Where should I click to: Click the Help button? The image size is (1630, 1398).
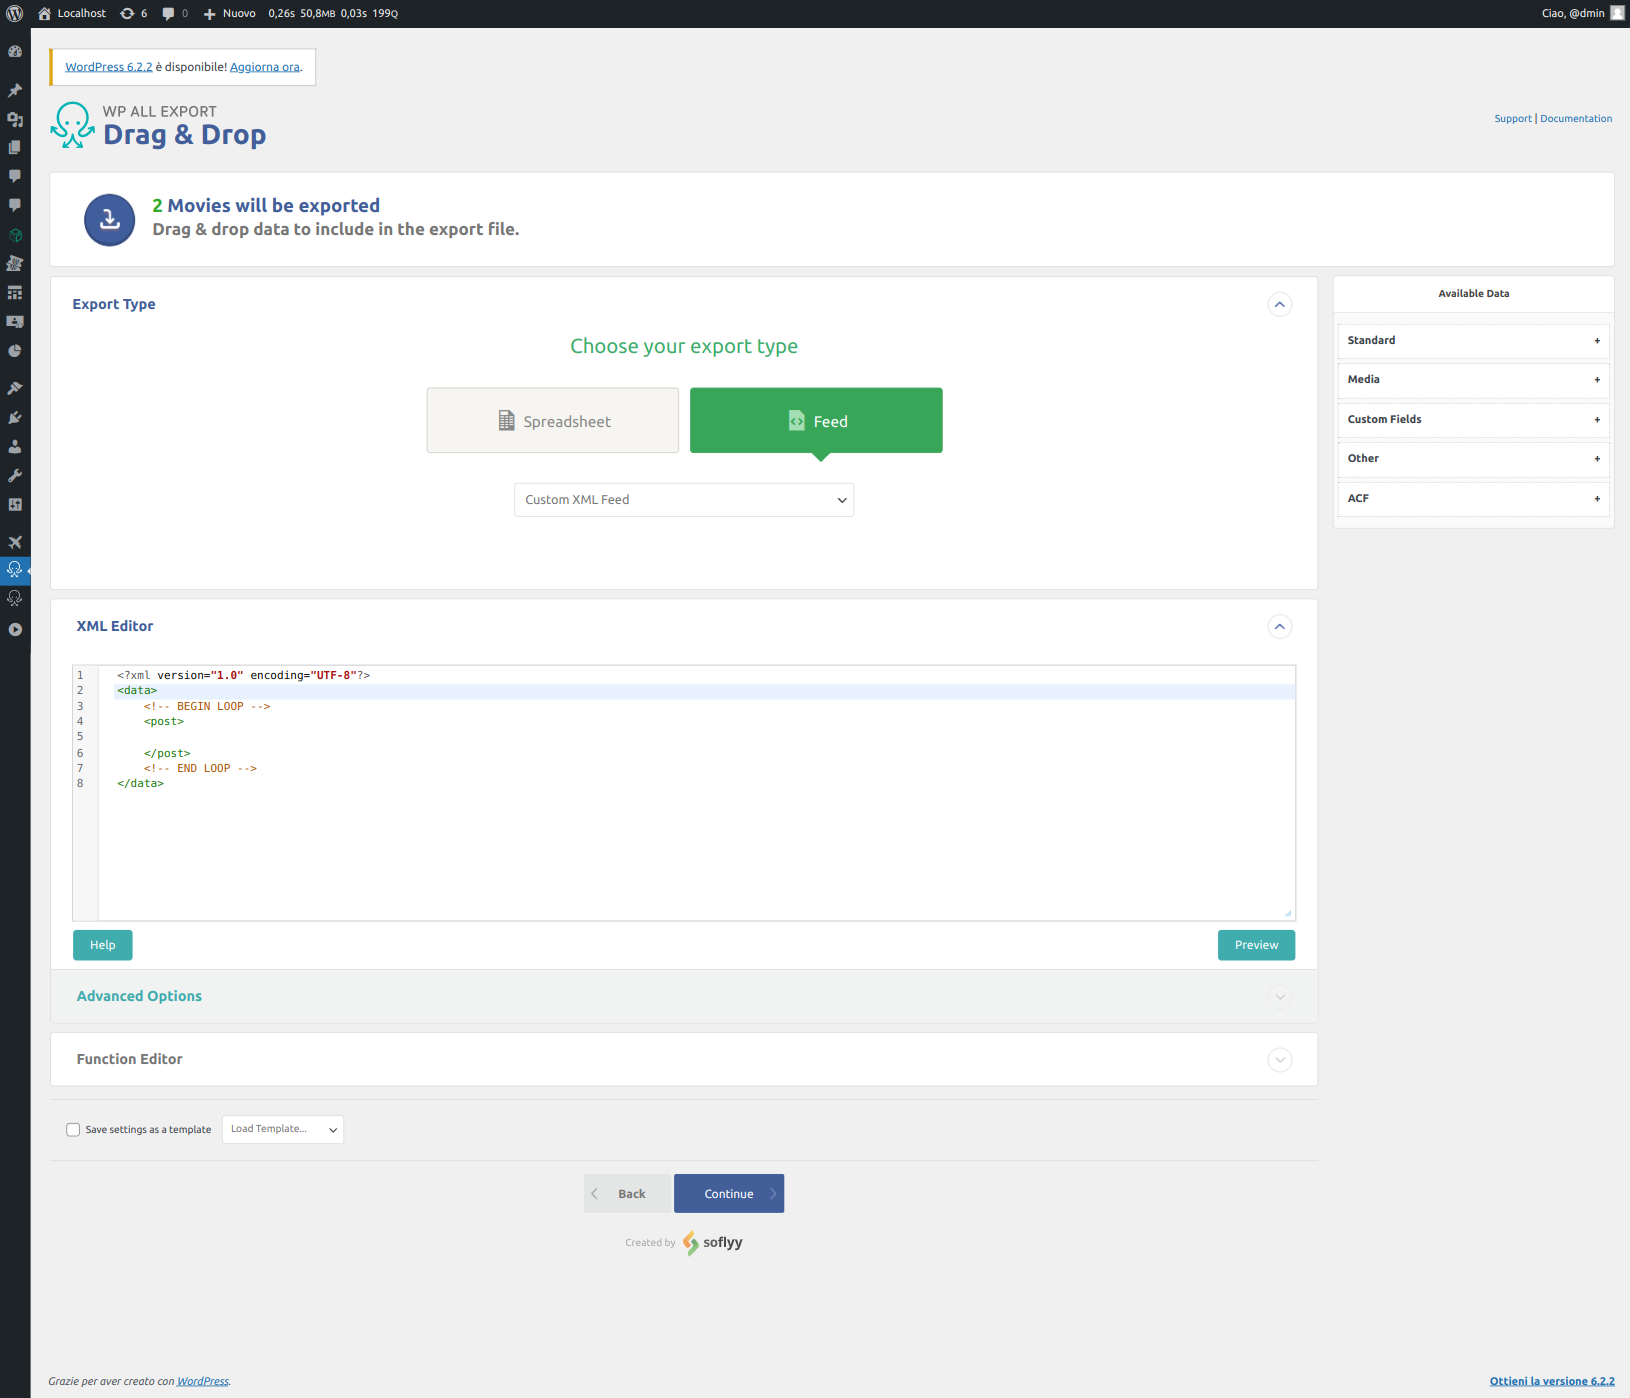tap(103, 945)
